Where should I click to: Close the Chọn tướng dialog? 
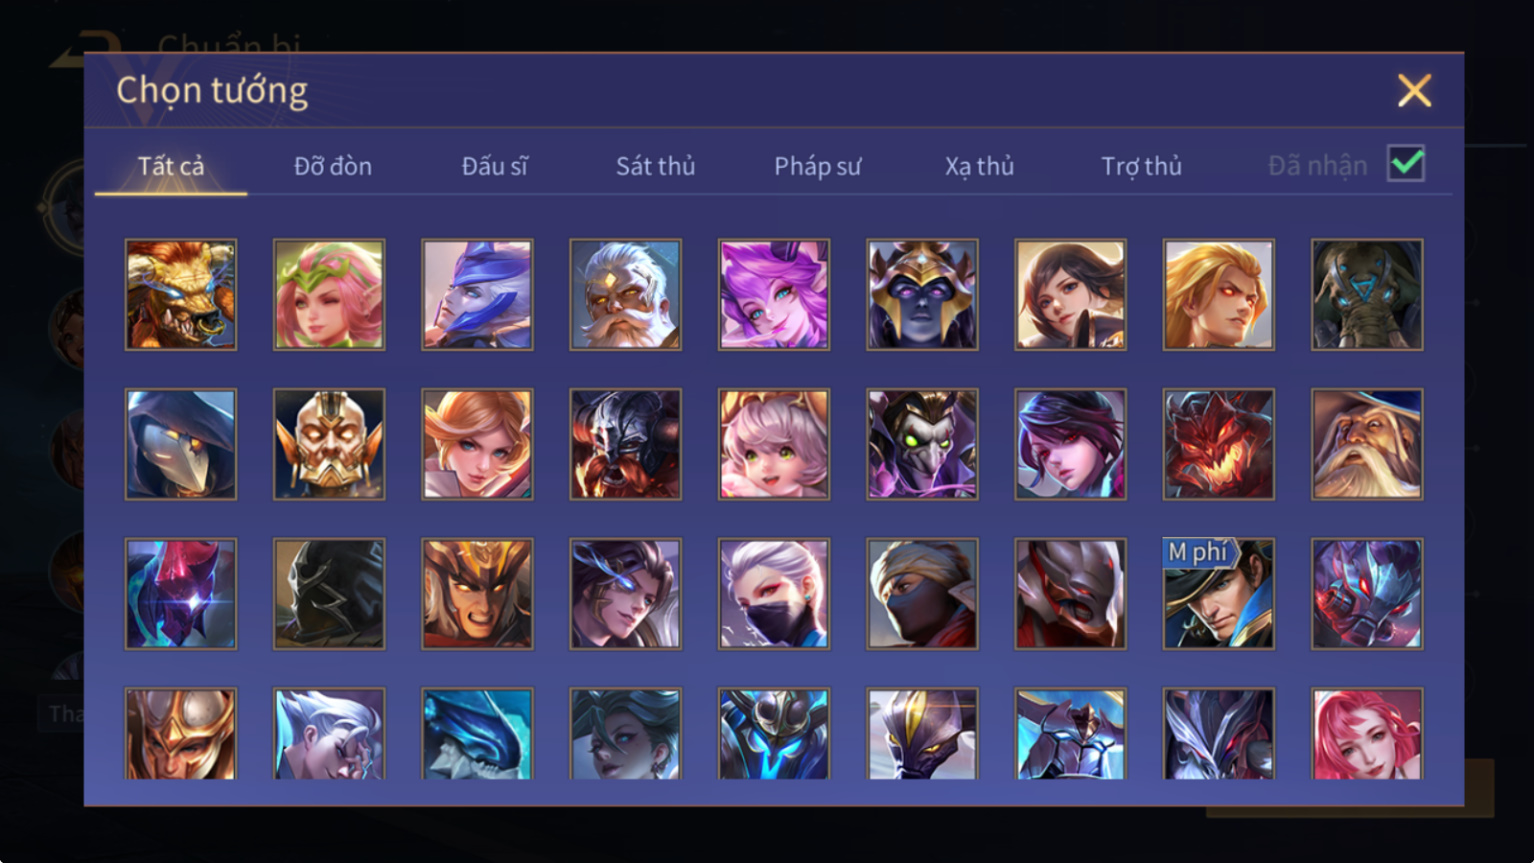coord(1414,91)
